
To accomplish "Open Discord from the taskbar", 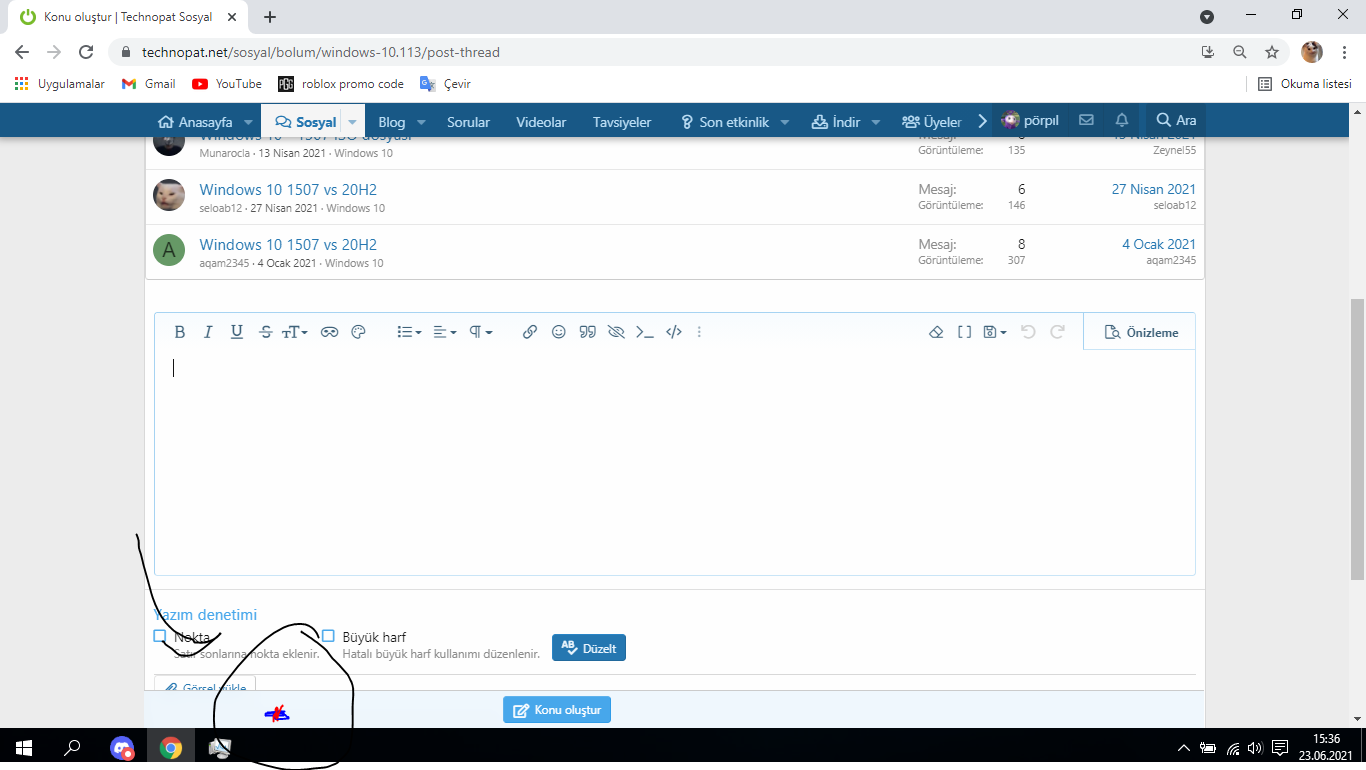I will (122, 748).
